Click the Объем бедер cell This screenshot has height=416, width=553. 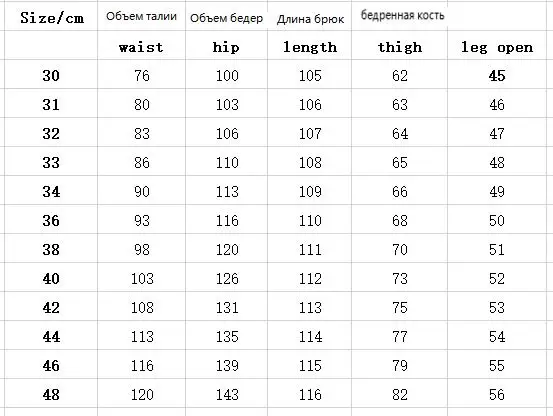tap(226, 16)
